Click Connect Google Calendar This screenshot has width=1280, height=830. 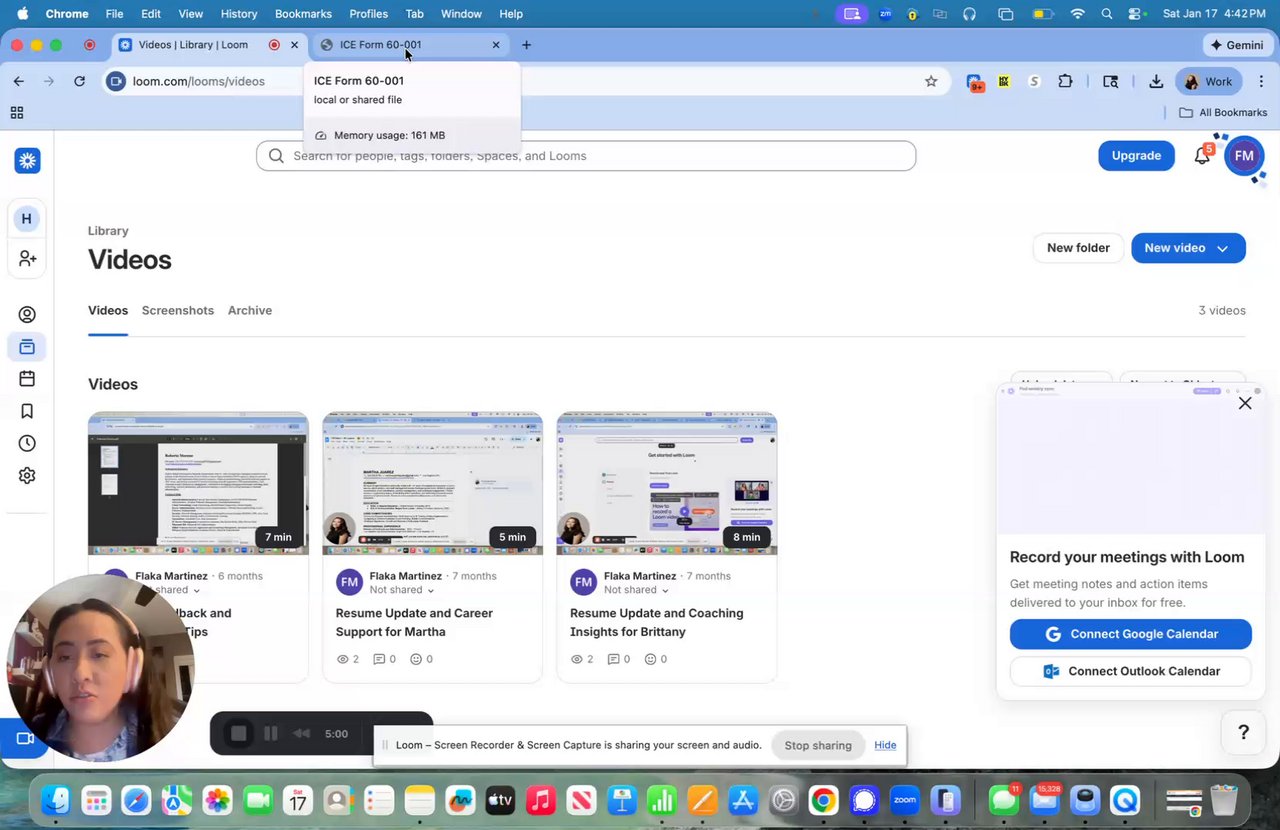point(1131,634)
